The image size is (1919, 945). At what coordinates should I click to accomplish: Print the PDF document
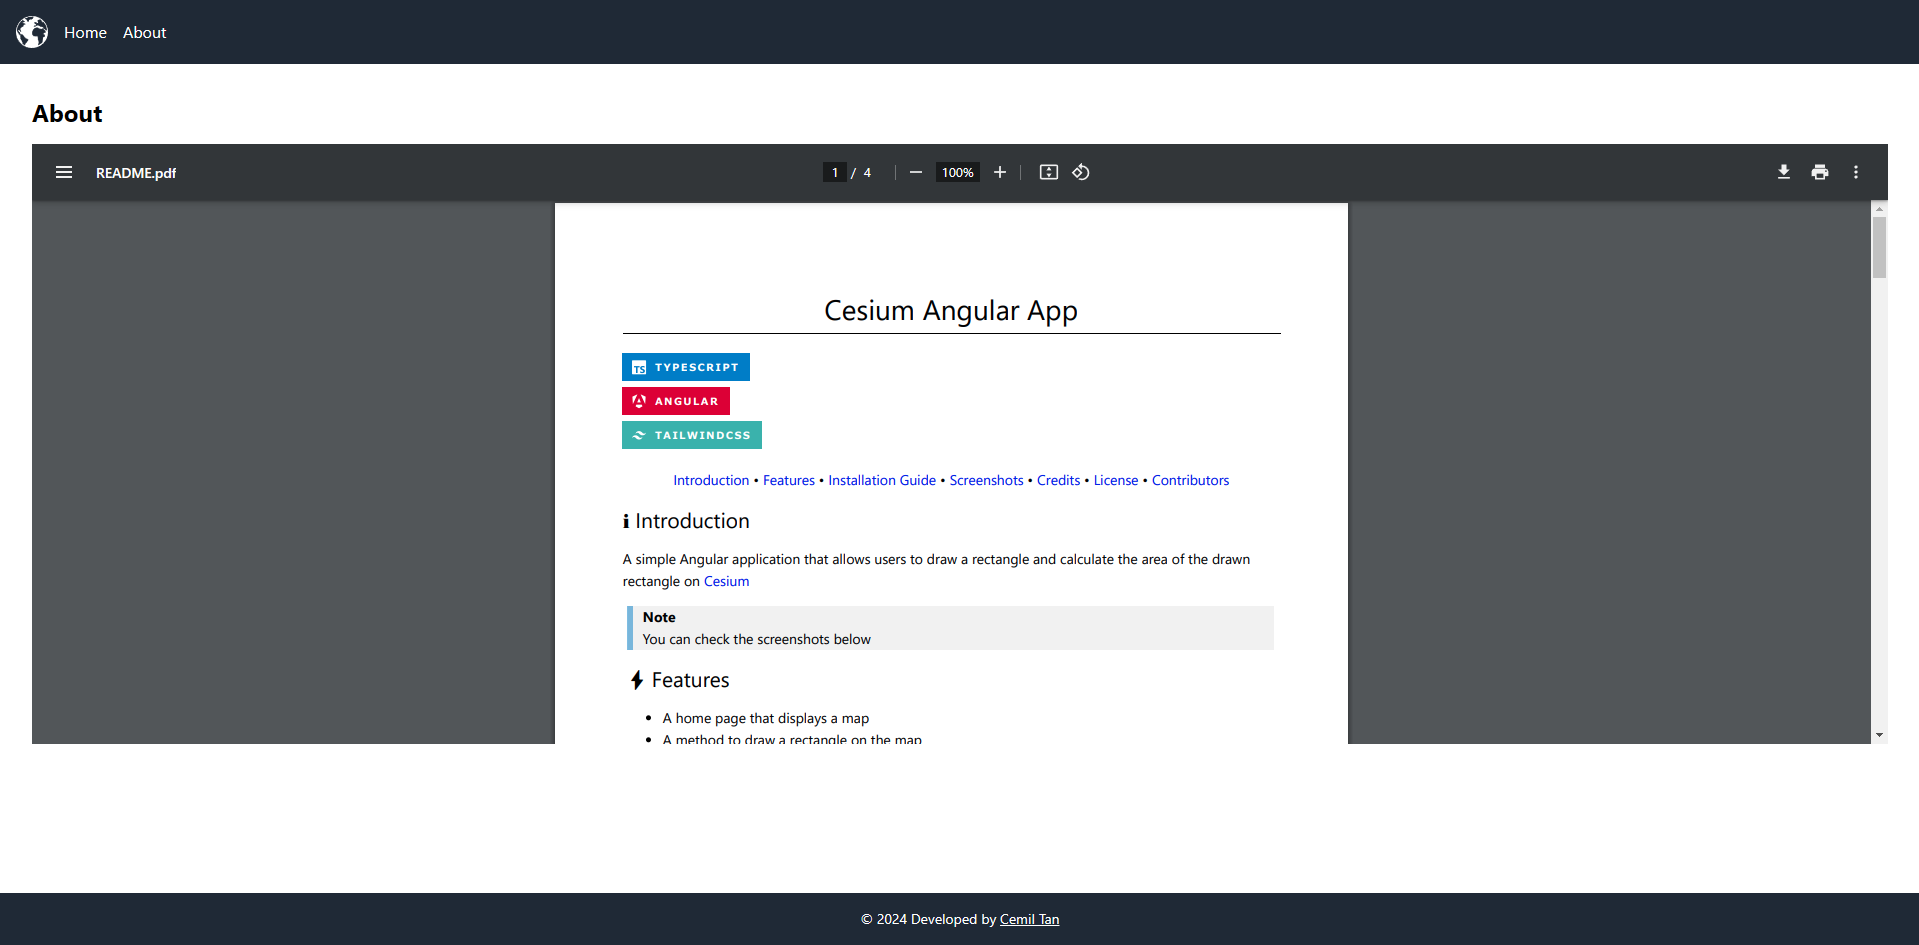[x=1819, y=172]
